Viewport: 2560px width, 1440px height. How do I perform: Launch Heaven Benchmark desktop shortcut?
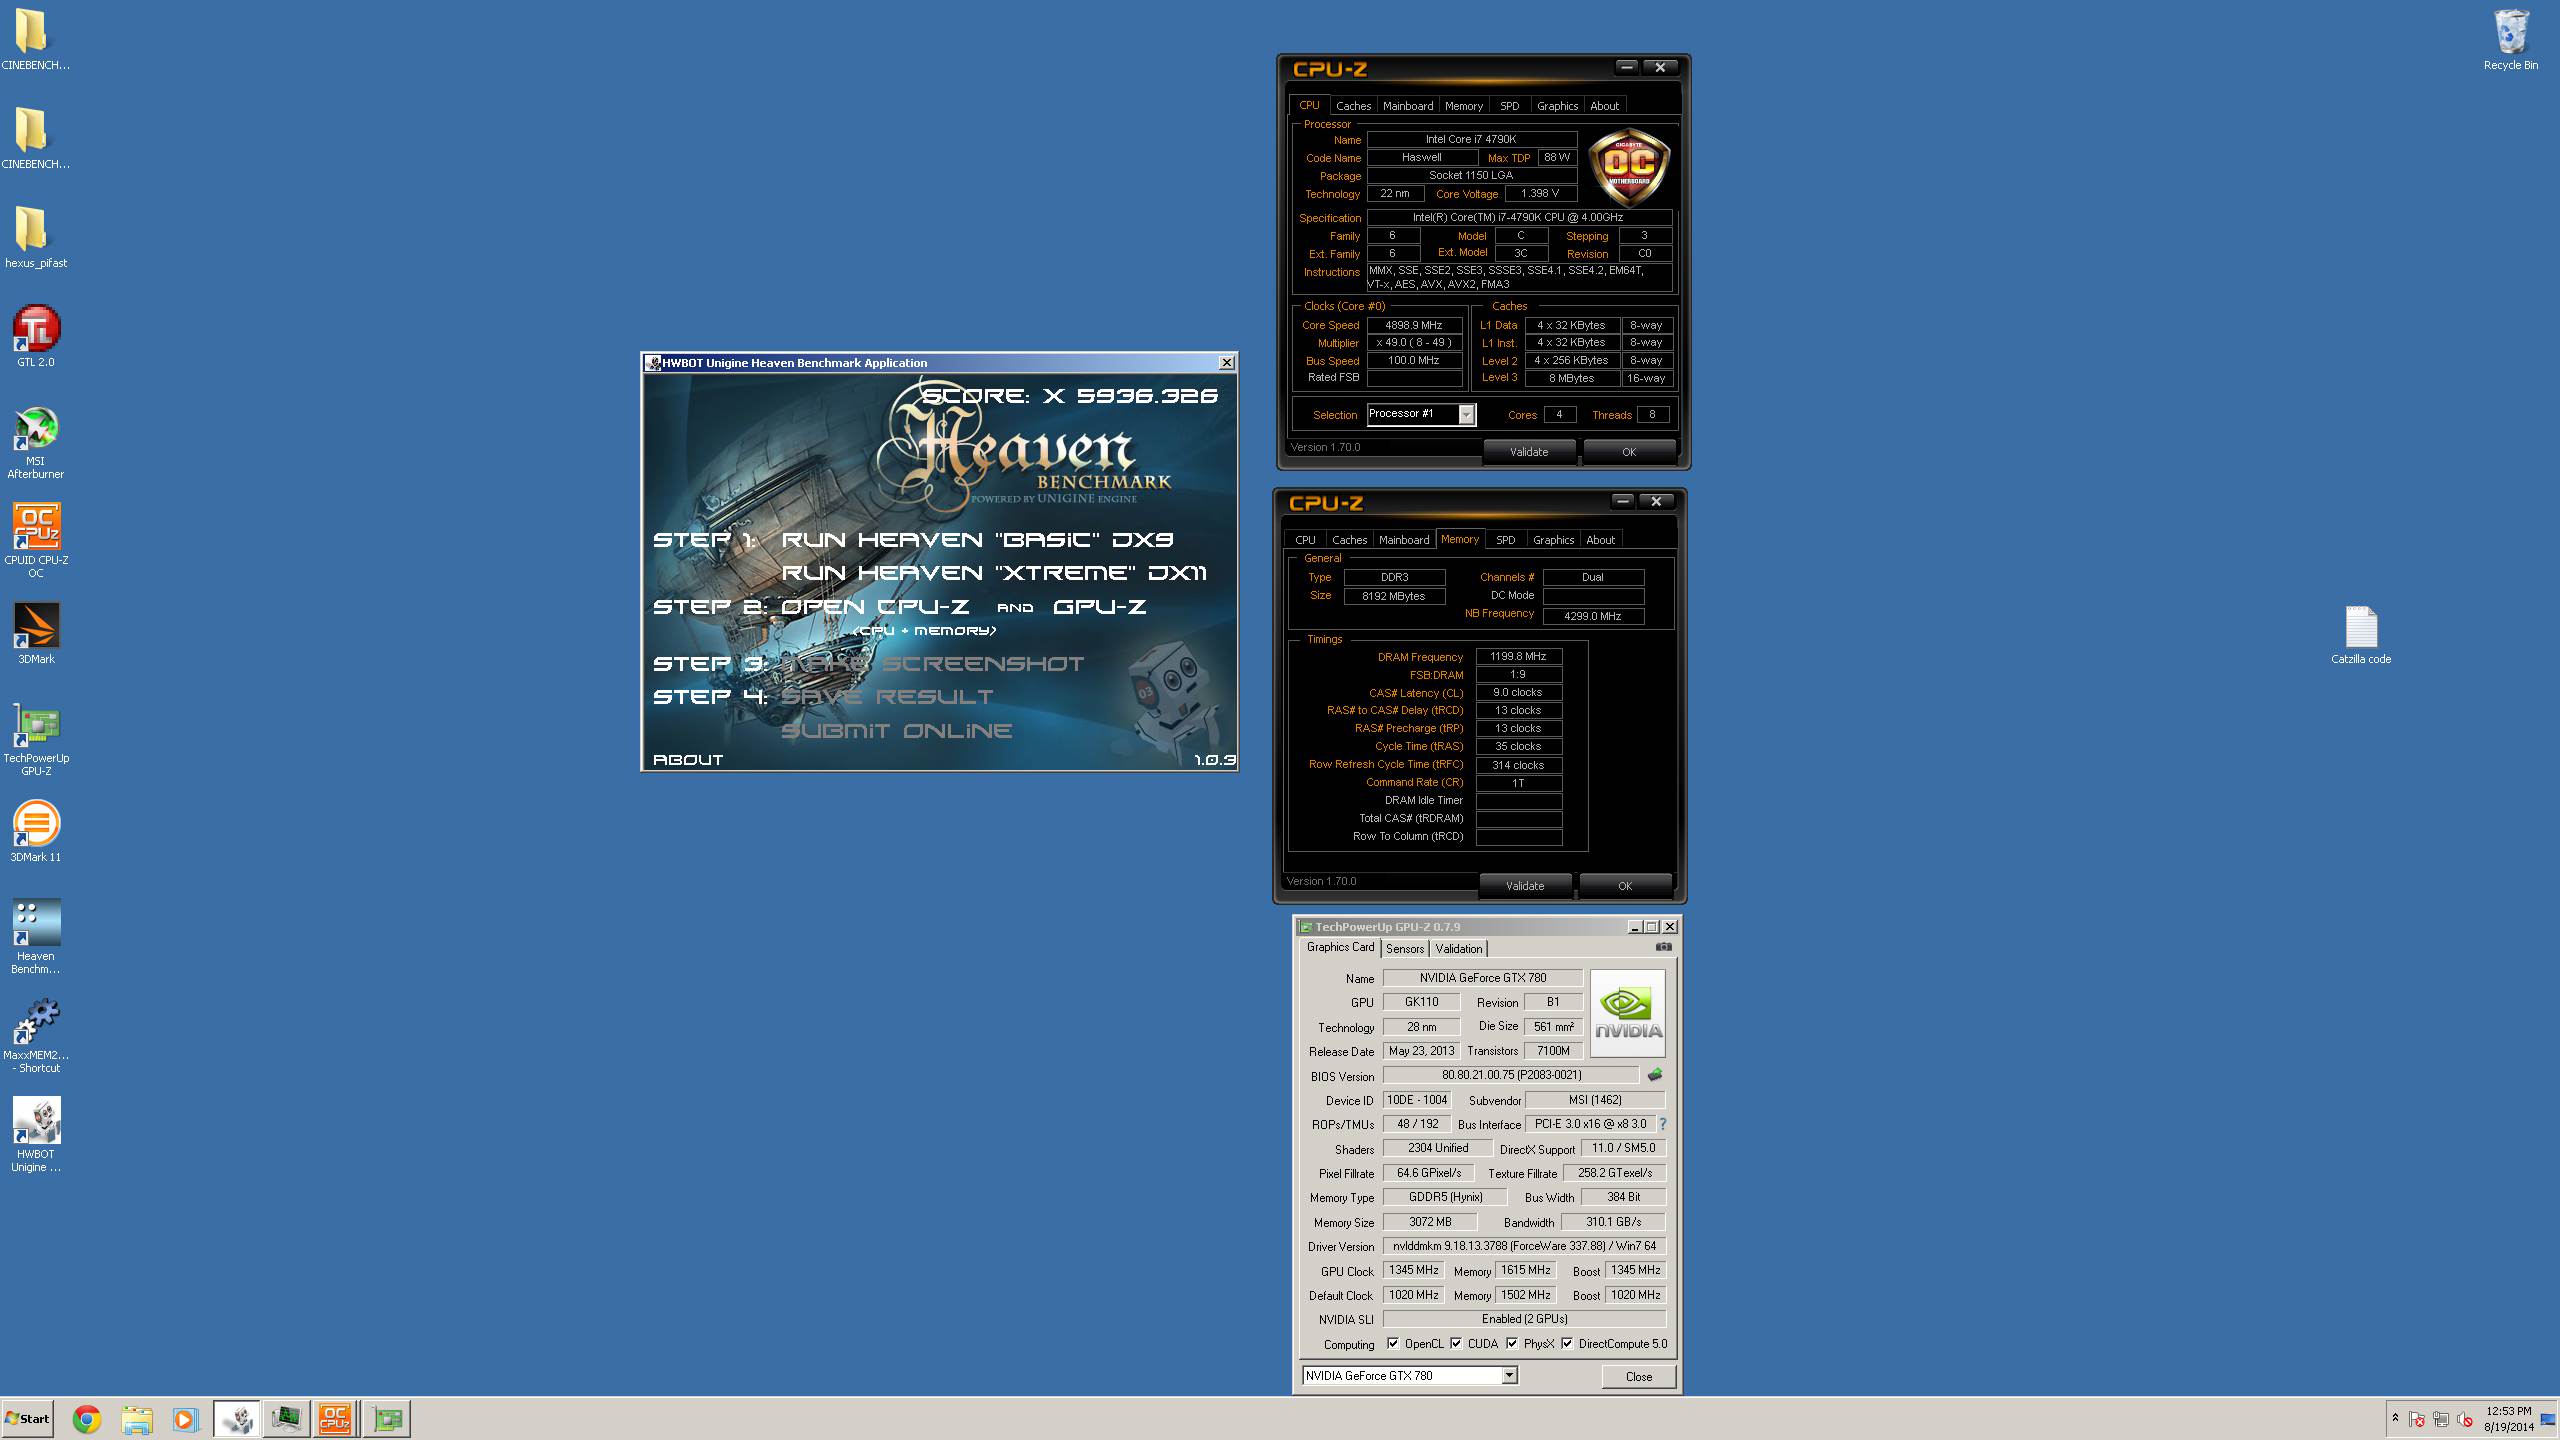[x=36, y=937]
